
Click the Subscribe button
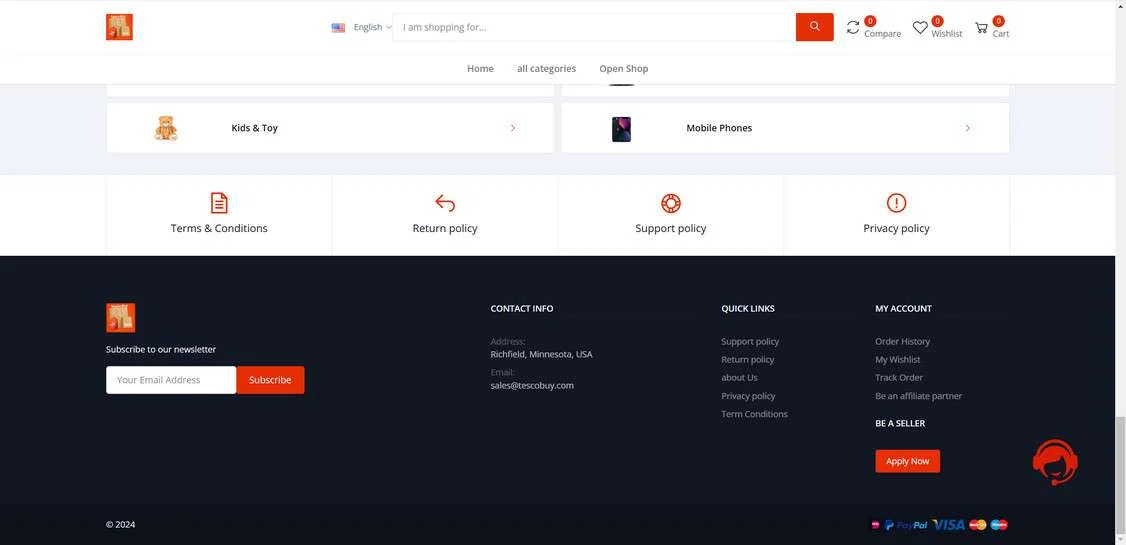(x=270, y=380)
